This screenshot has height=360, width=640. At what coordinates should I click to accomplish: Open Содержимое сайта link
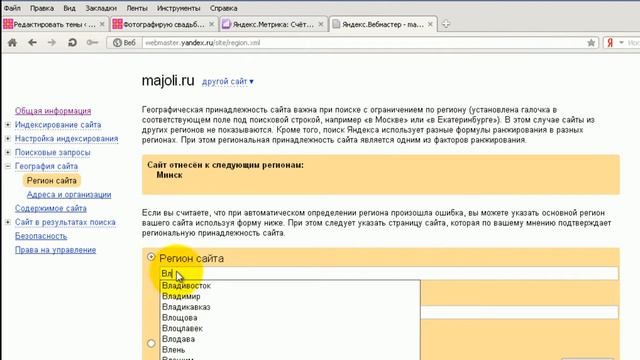point(51,208)
